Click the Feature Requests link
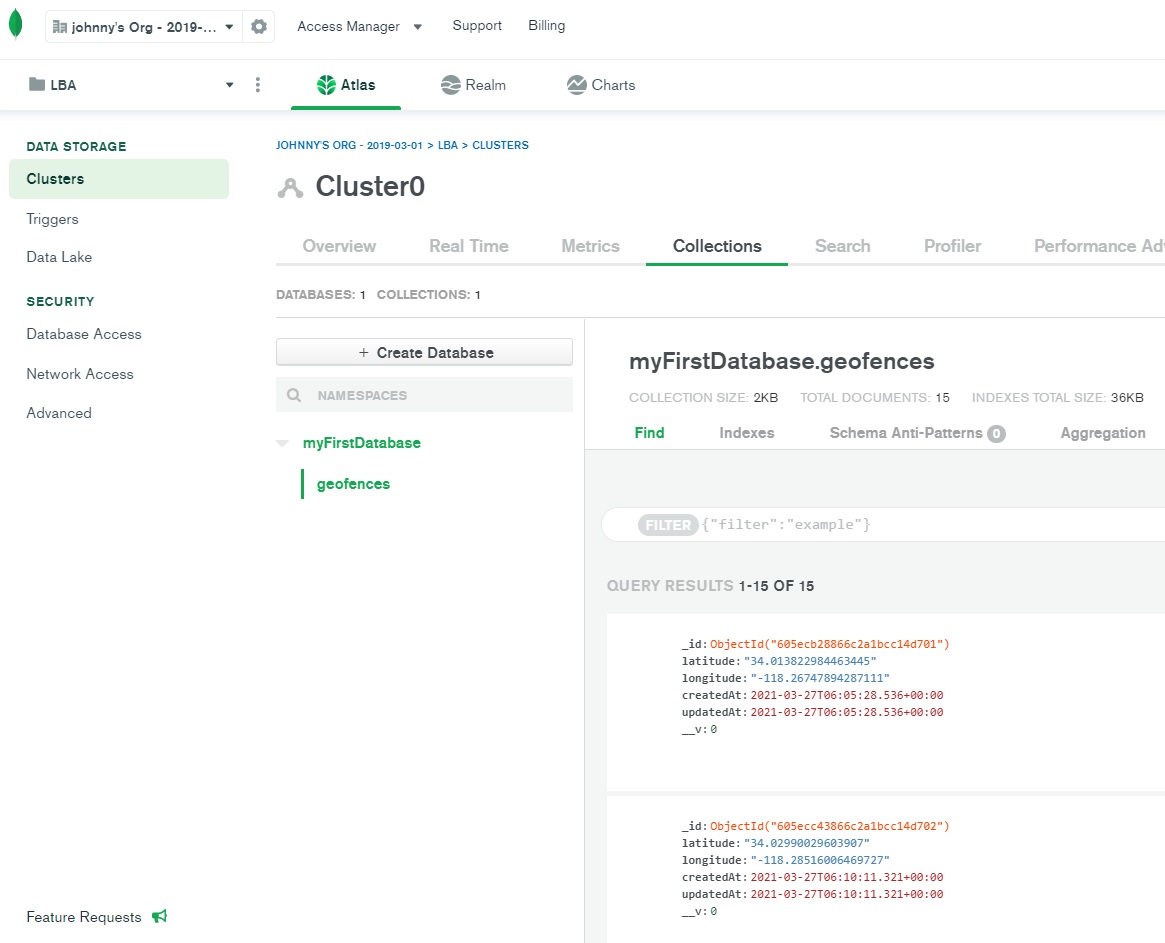The width and height of the screenshot is (1165, 943). [84, 917]
